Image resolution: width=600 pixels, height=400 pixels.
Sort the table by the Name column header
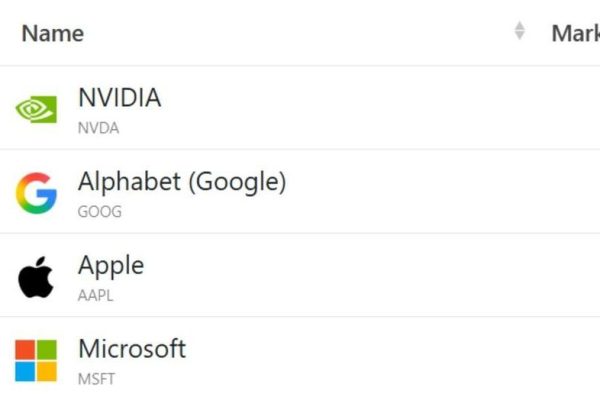click(x=53, y=33)
